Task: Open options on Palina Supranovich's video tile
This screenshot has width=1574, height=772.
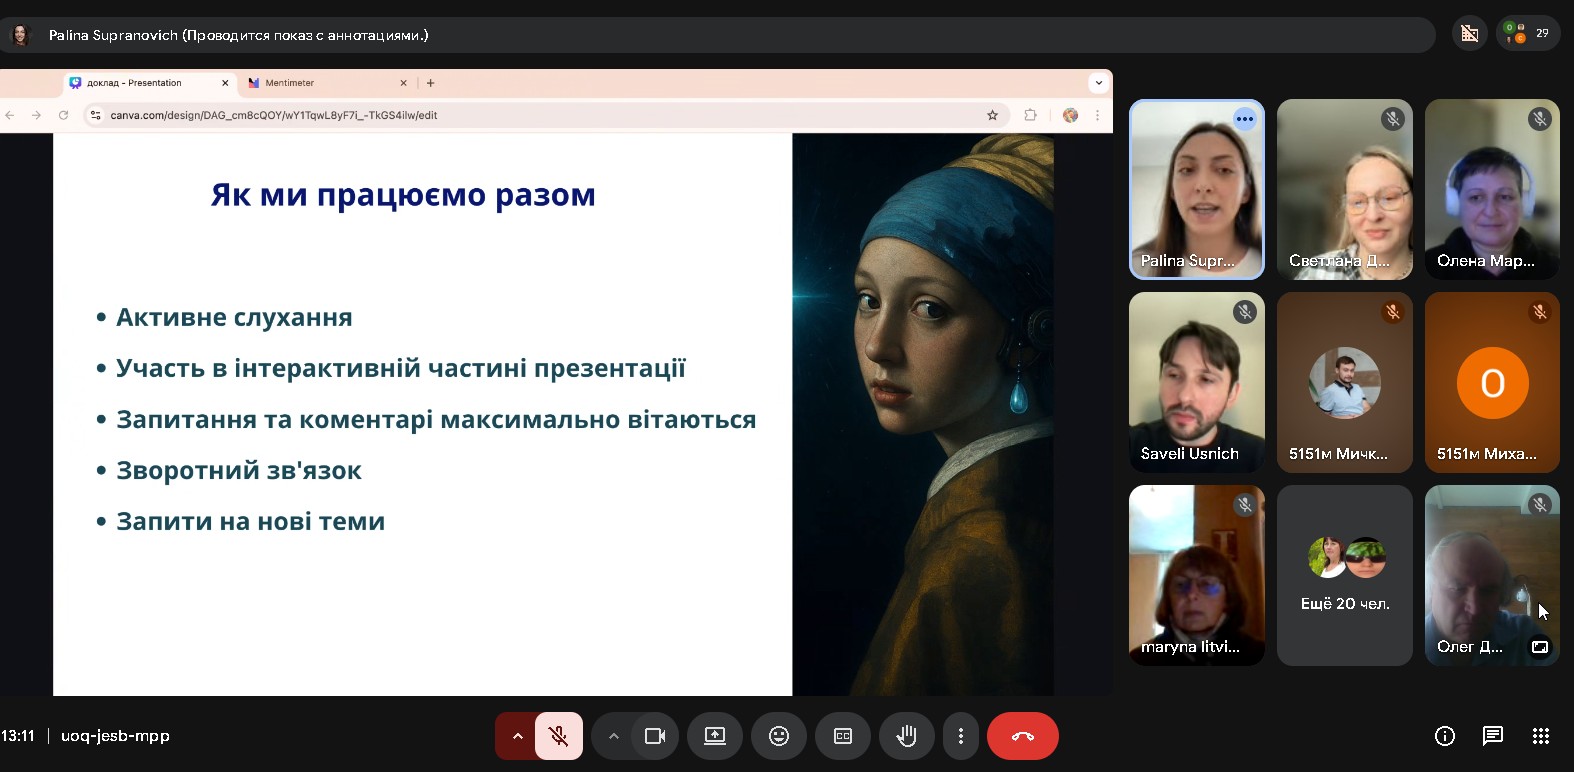Action: (x=1244, y=119)
